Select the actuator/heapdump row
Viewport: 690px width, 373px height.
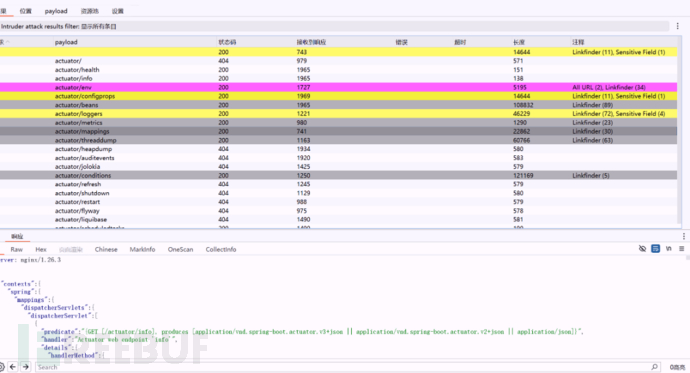point(338,149)
